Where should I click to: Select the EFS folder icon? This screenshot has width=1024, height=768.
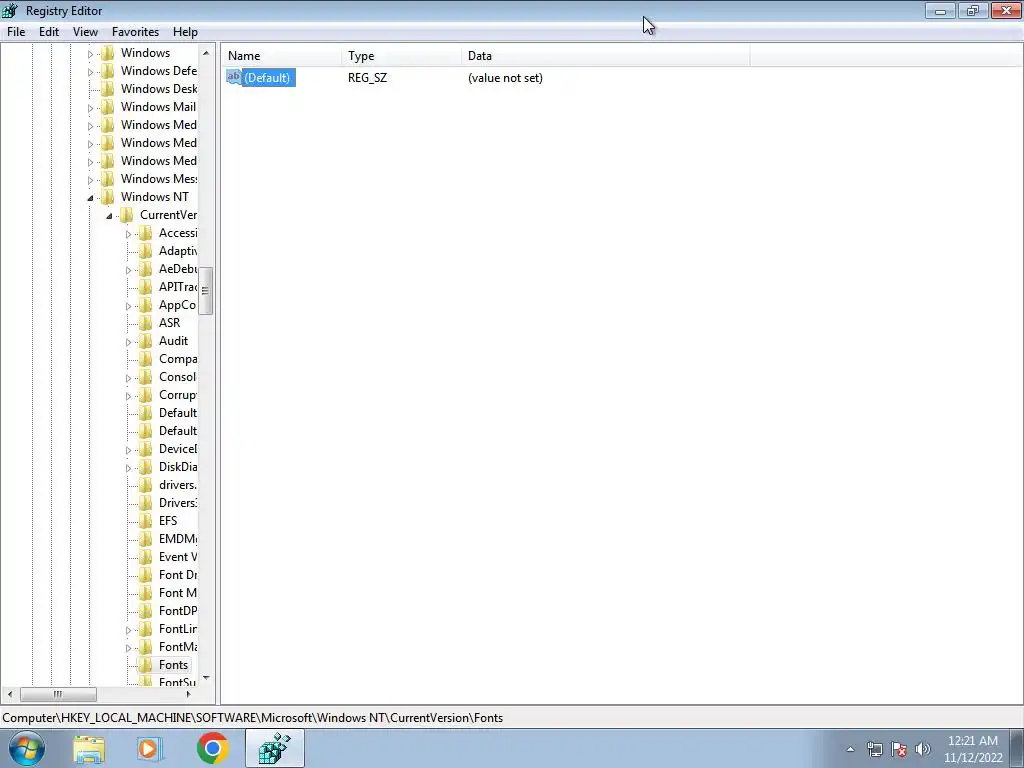pos(146,520)
